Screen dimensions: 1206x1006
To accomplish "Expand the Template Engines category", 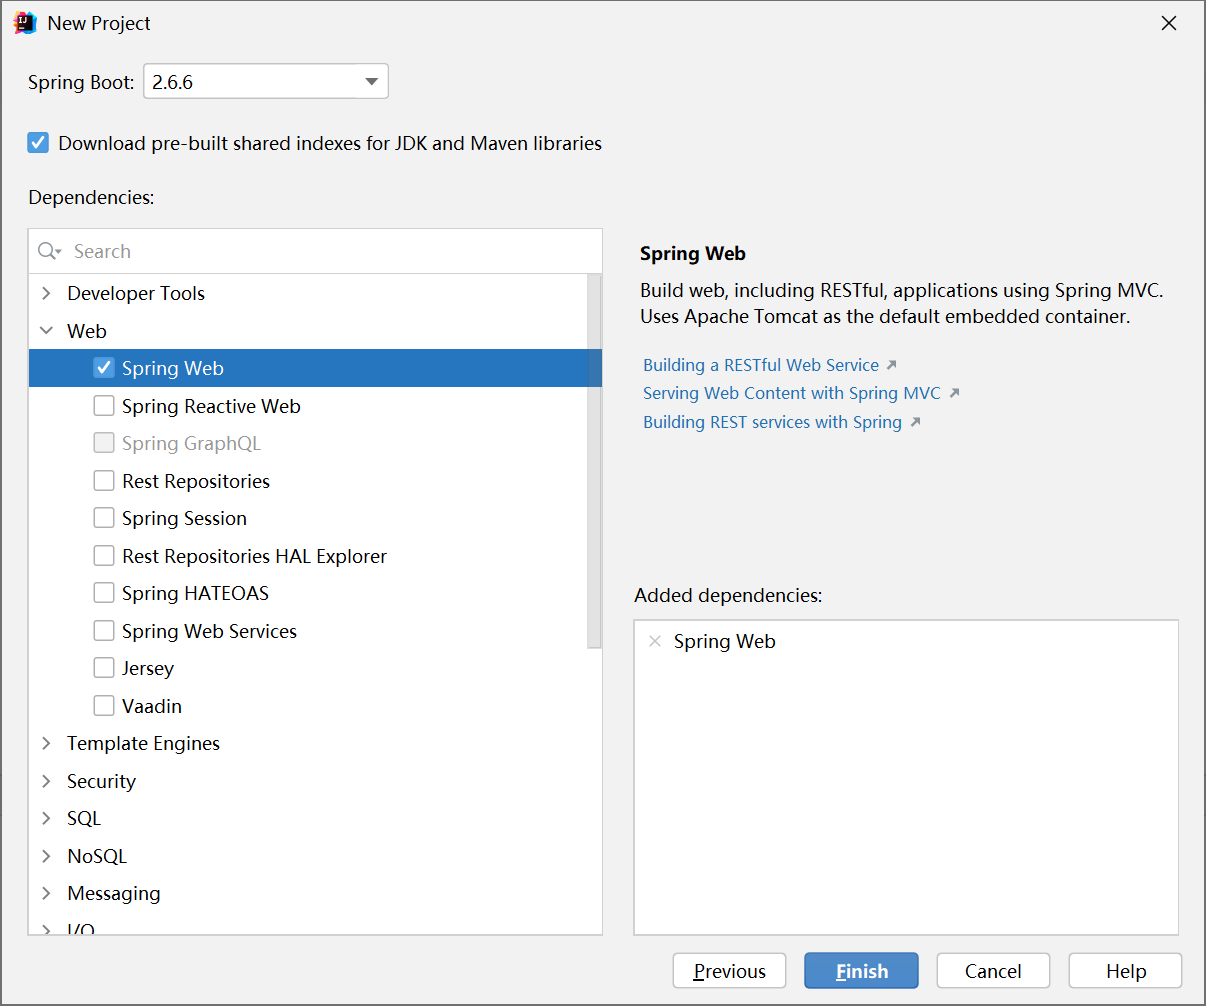I will (x=46, y=743).
